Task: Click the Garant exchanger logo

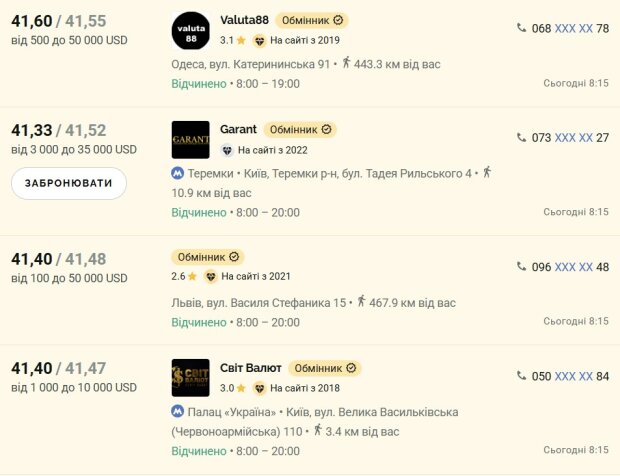Action: (x=190, y=139)
